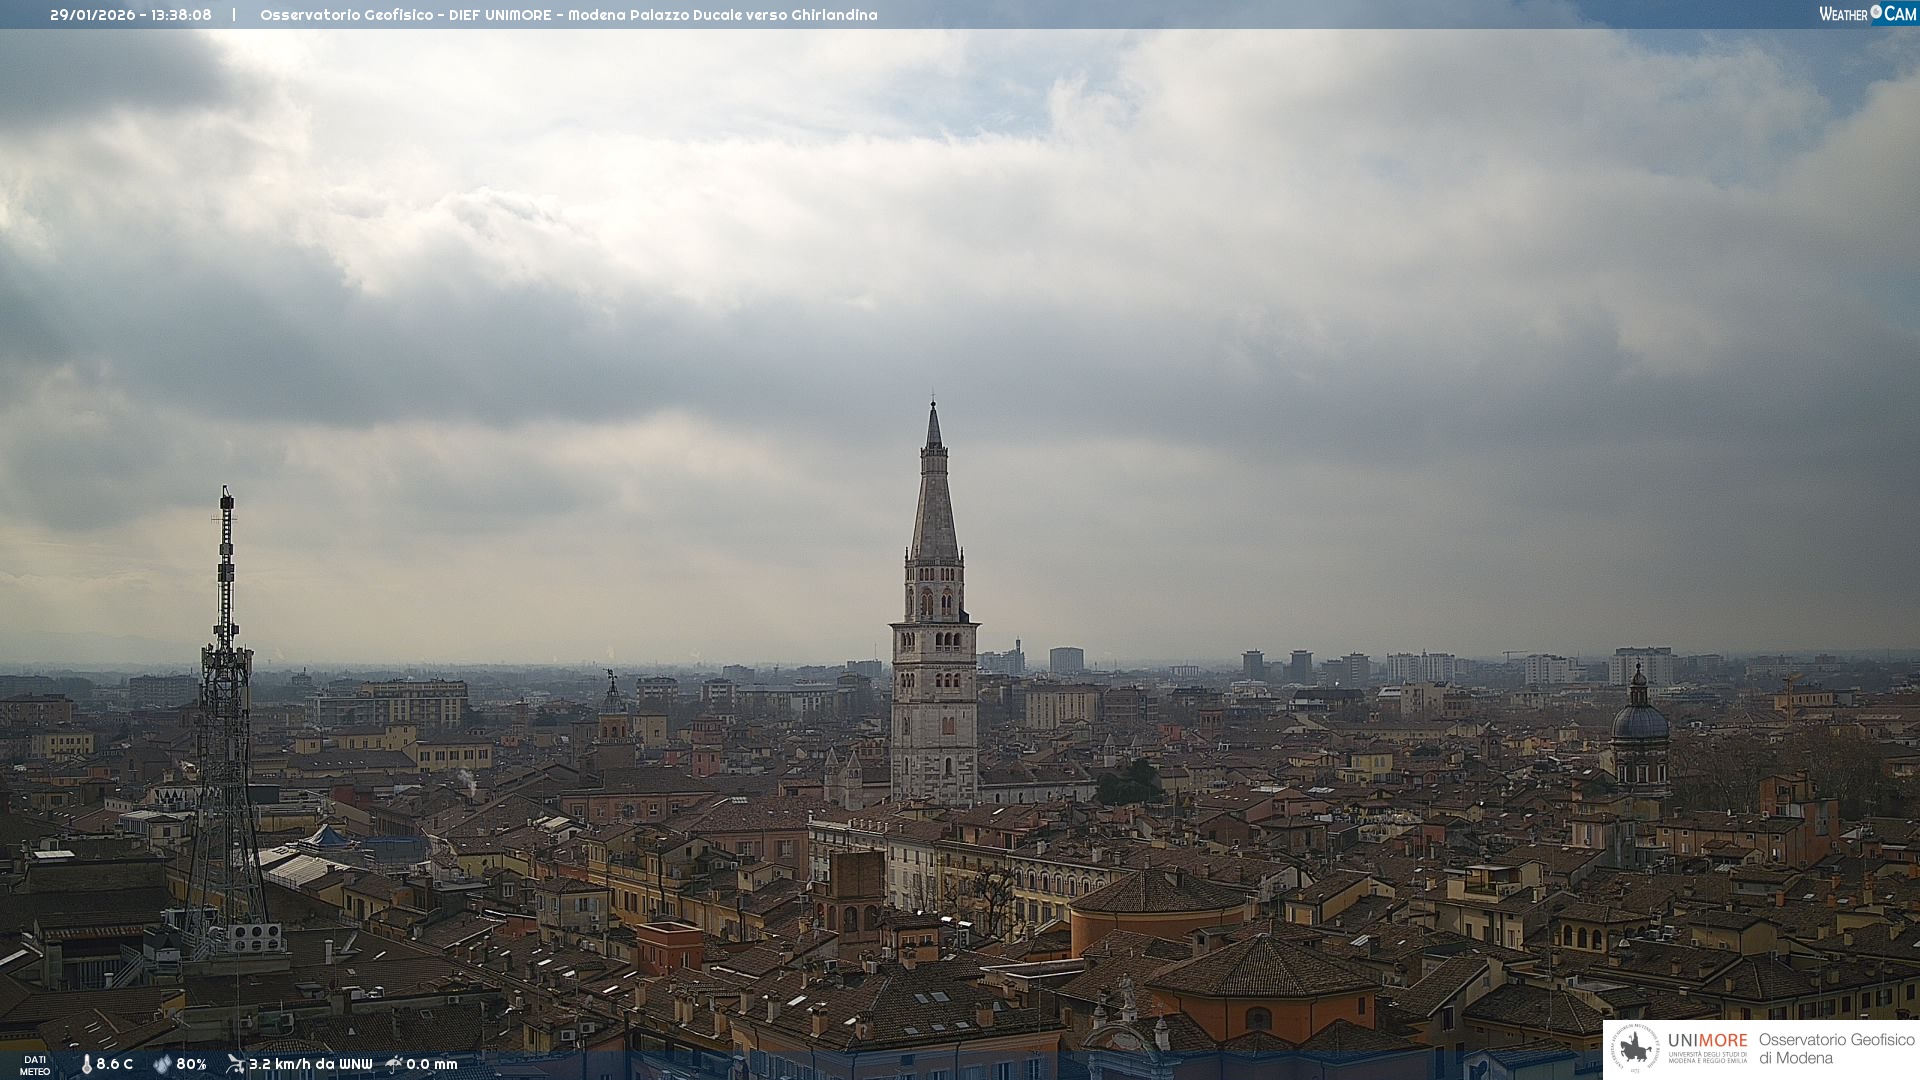Click the DATI METEO label
The height and width of the screenshot is (1080, 1920).
coord(35,1065)
